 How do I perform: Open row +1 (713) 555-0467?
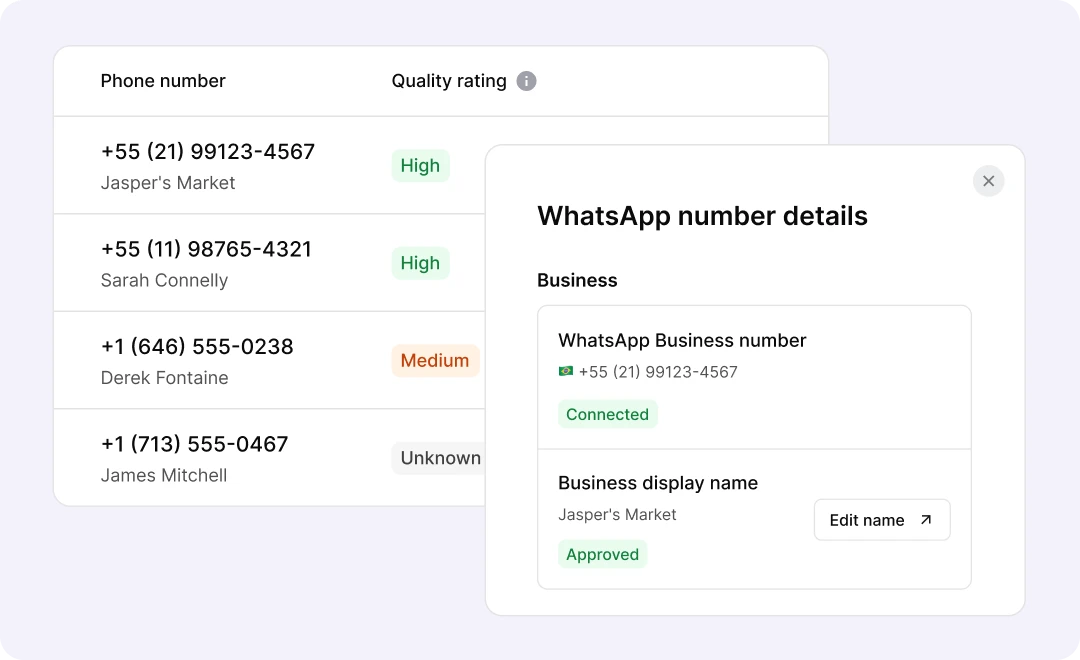pos(194,444)
